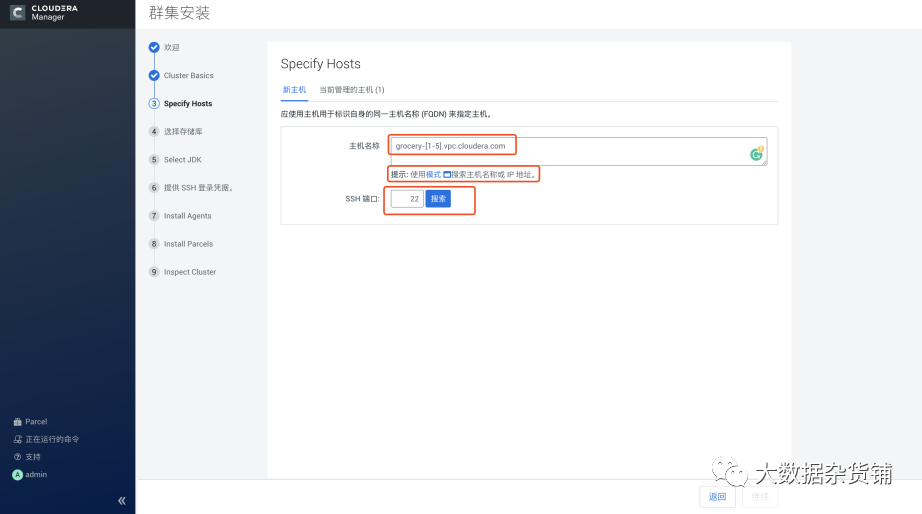Click the pattern link external icon
This screenshot has height=514, width=922.
447,175
